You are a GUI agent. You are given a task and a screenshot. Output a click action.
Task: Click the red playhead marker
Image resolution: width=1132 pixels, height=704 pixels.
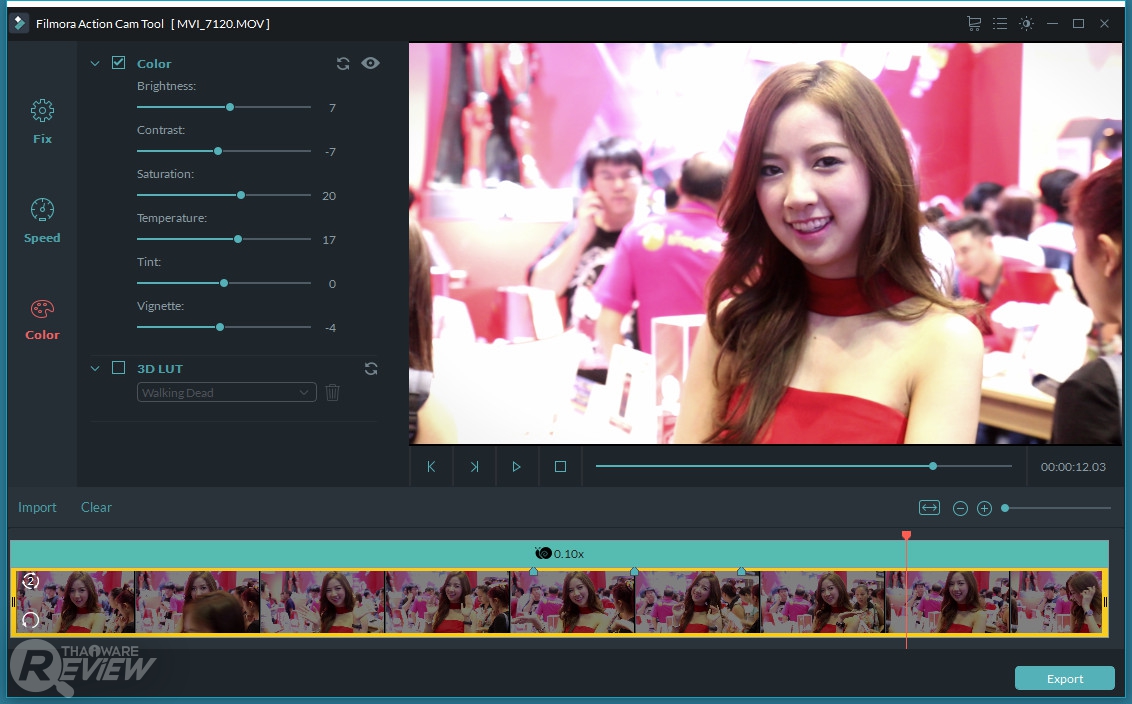click(906, 535)
